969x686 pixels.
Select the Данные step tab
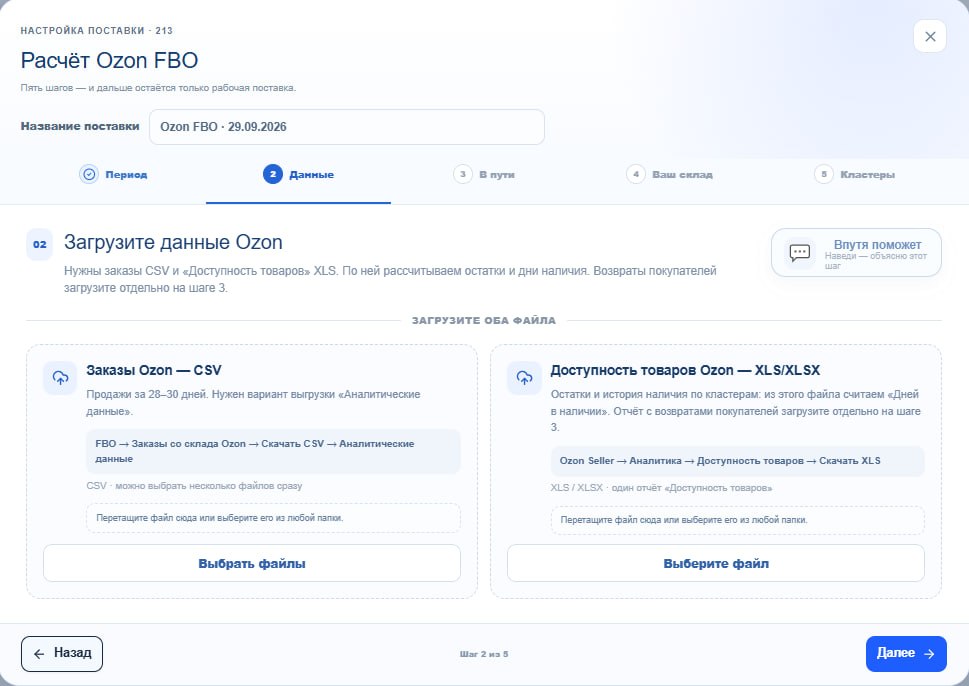click(298, 175)
